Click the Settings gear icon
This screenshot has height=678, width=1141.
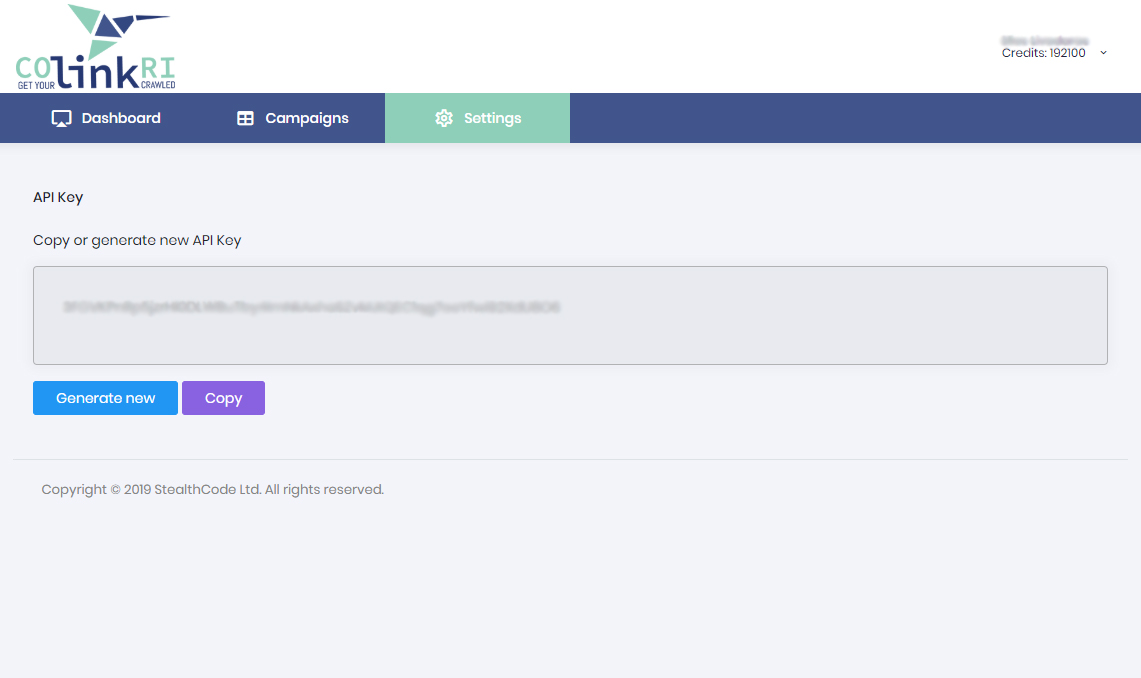(x=444, y=118)
